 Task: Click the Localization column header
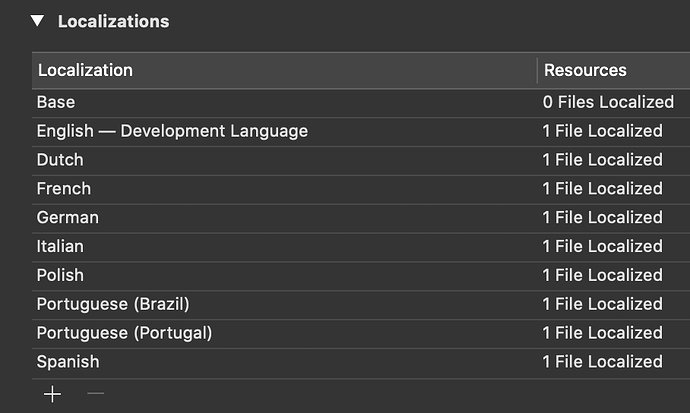pos(85,70)
